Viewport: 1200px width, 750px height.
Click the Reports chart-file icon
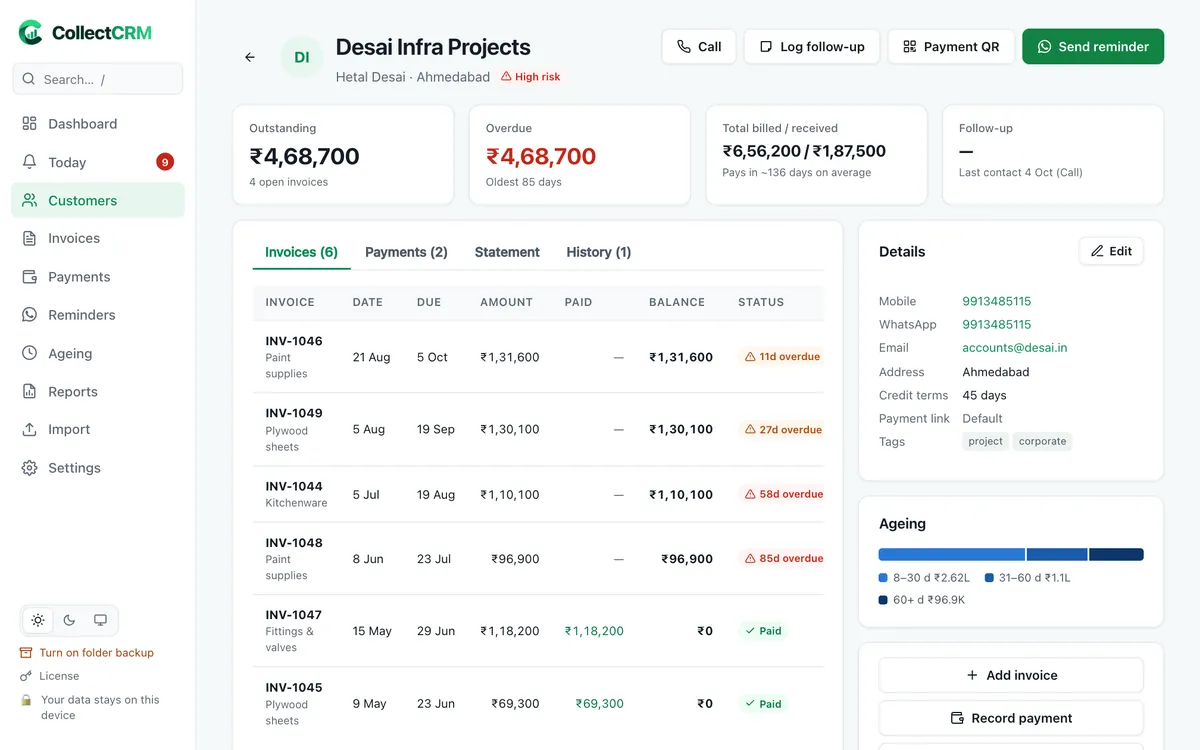click(29, 392)
